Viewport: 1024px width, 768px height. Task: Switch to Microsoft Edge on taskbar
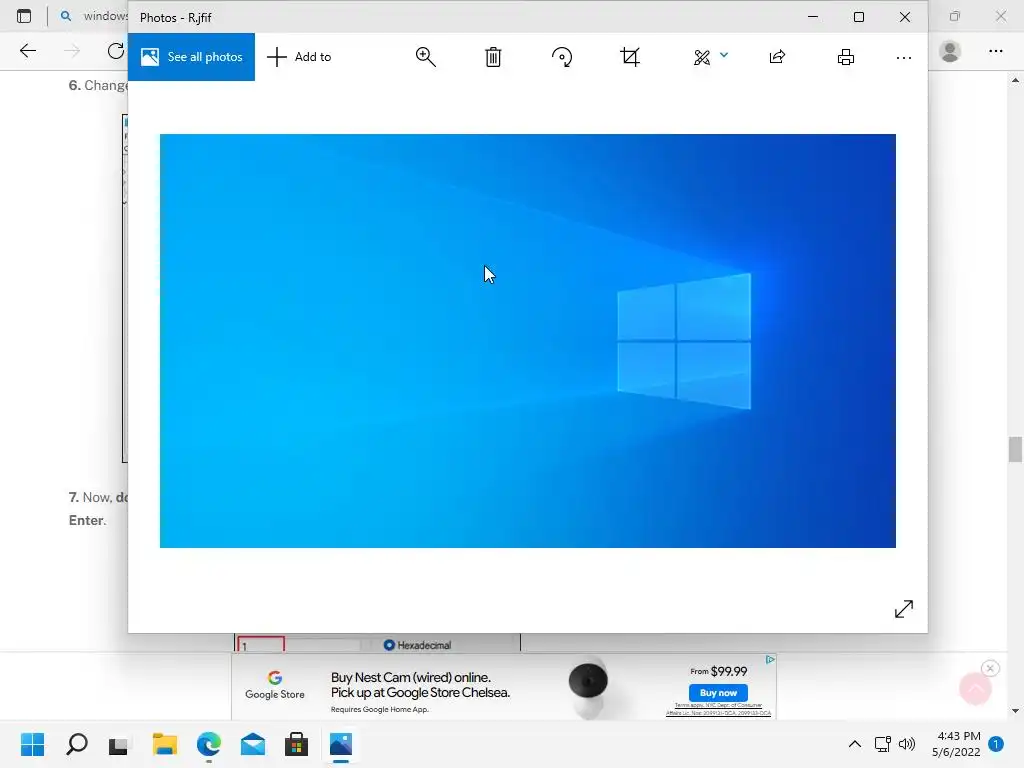point(209,744)
